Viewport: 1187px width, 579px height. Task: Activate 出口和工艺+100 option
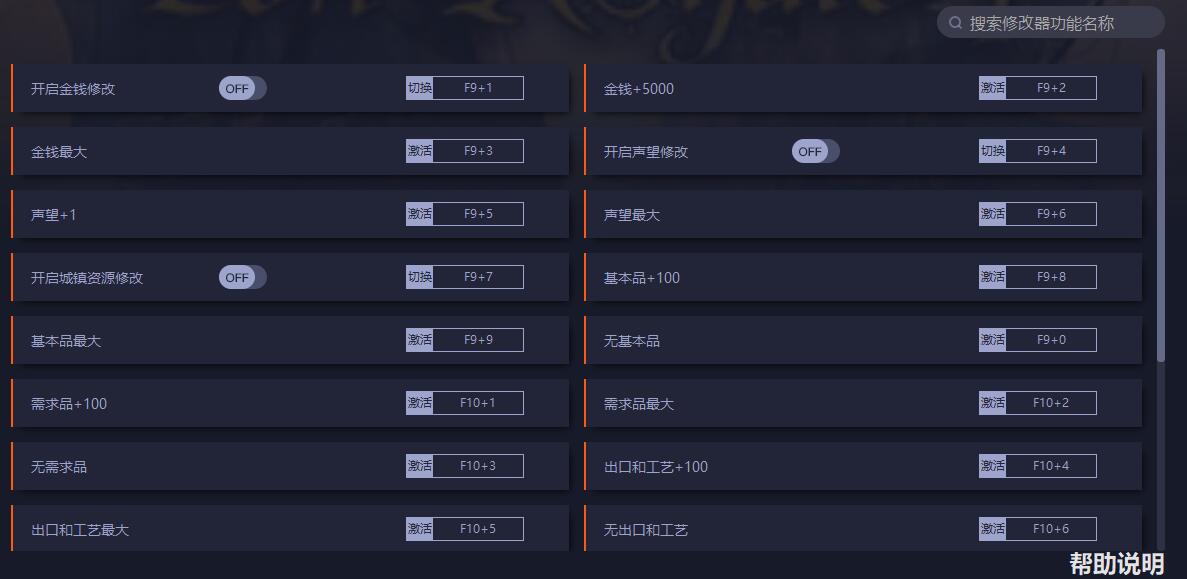coord(993,466)
